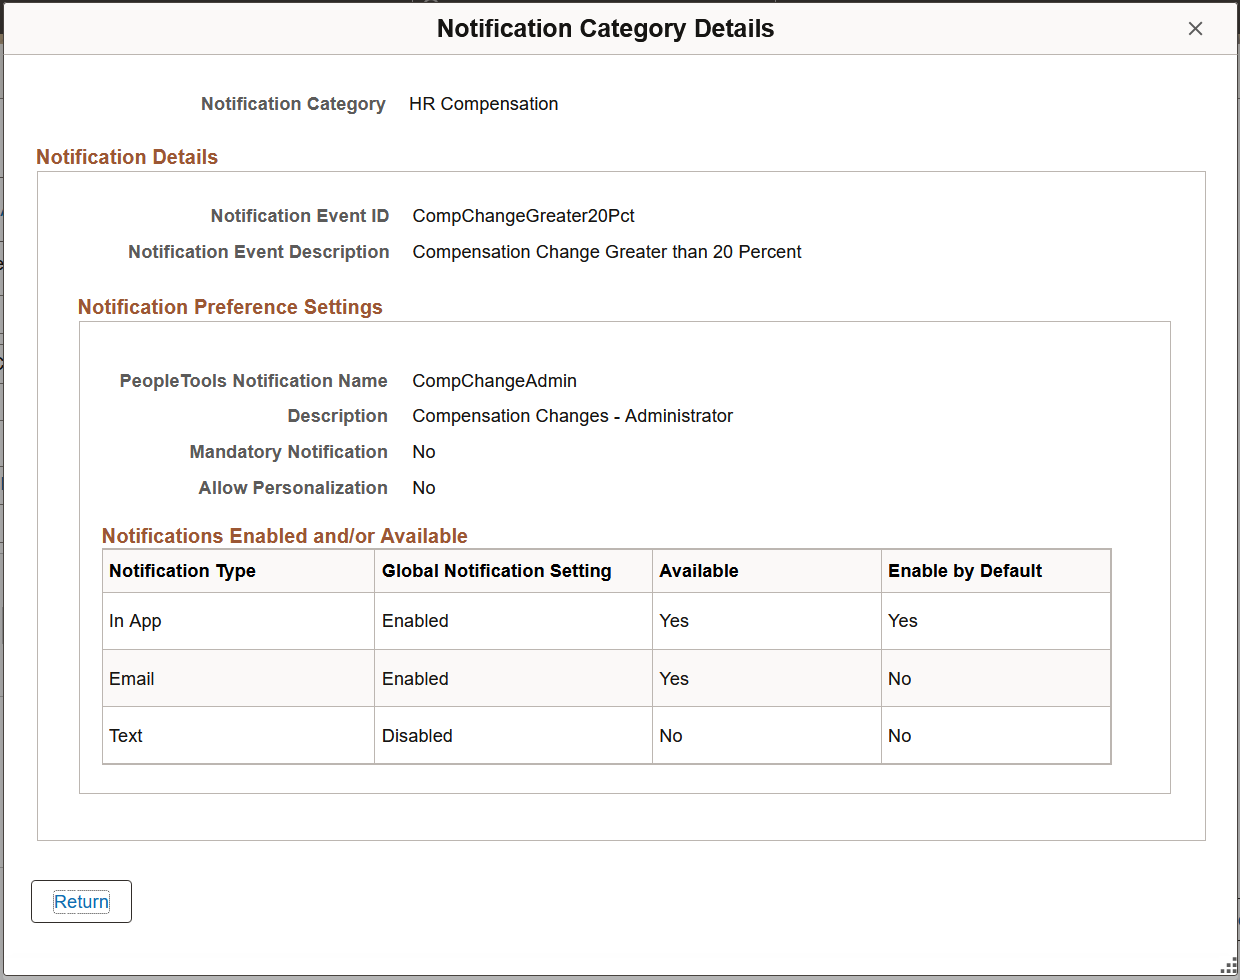The height and width of the screenshot is (980, 1240).
Task: Click the dialog title Notification Category Details
Action: (606, 29)
